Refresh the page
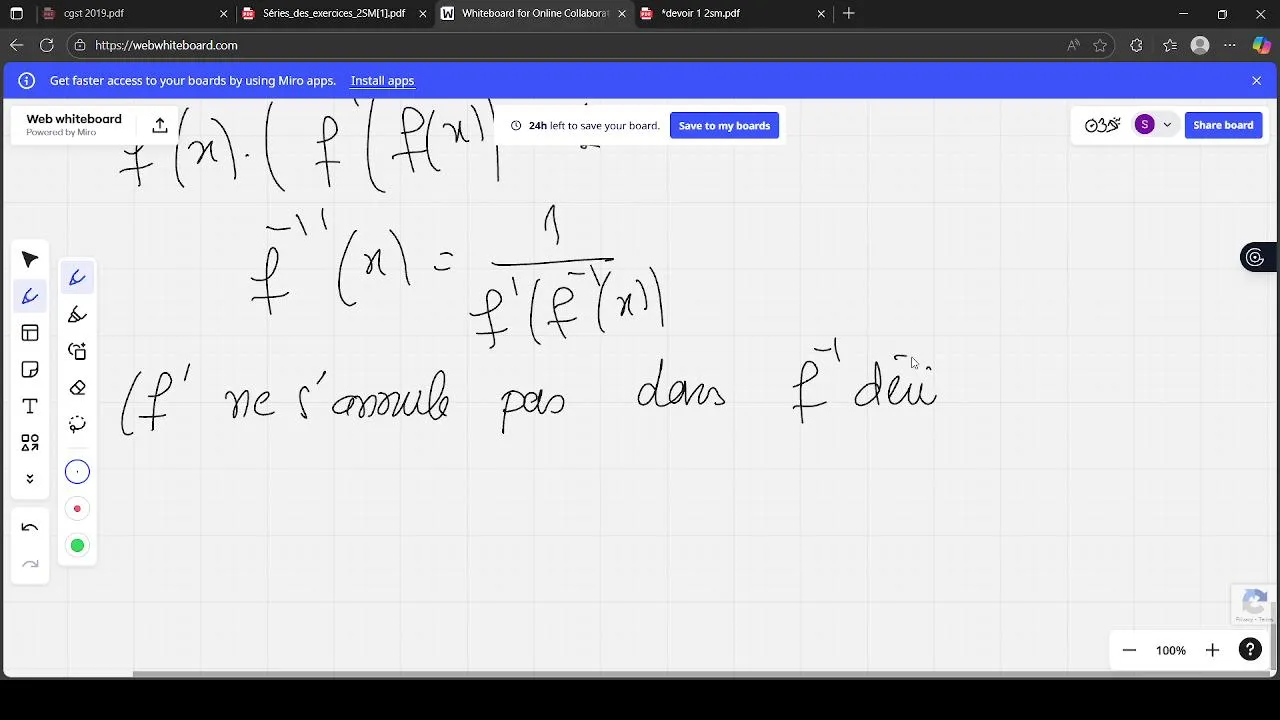Viewport: 1280px width, 720px height. 46,45
